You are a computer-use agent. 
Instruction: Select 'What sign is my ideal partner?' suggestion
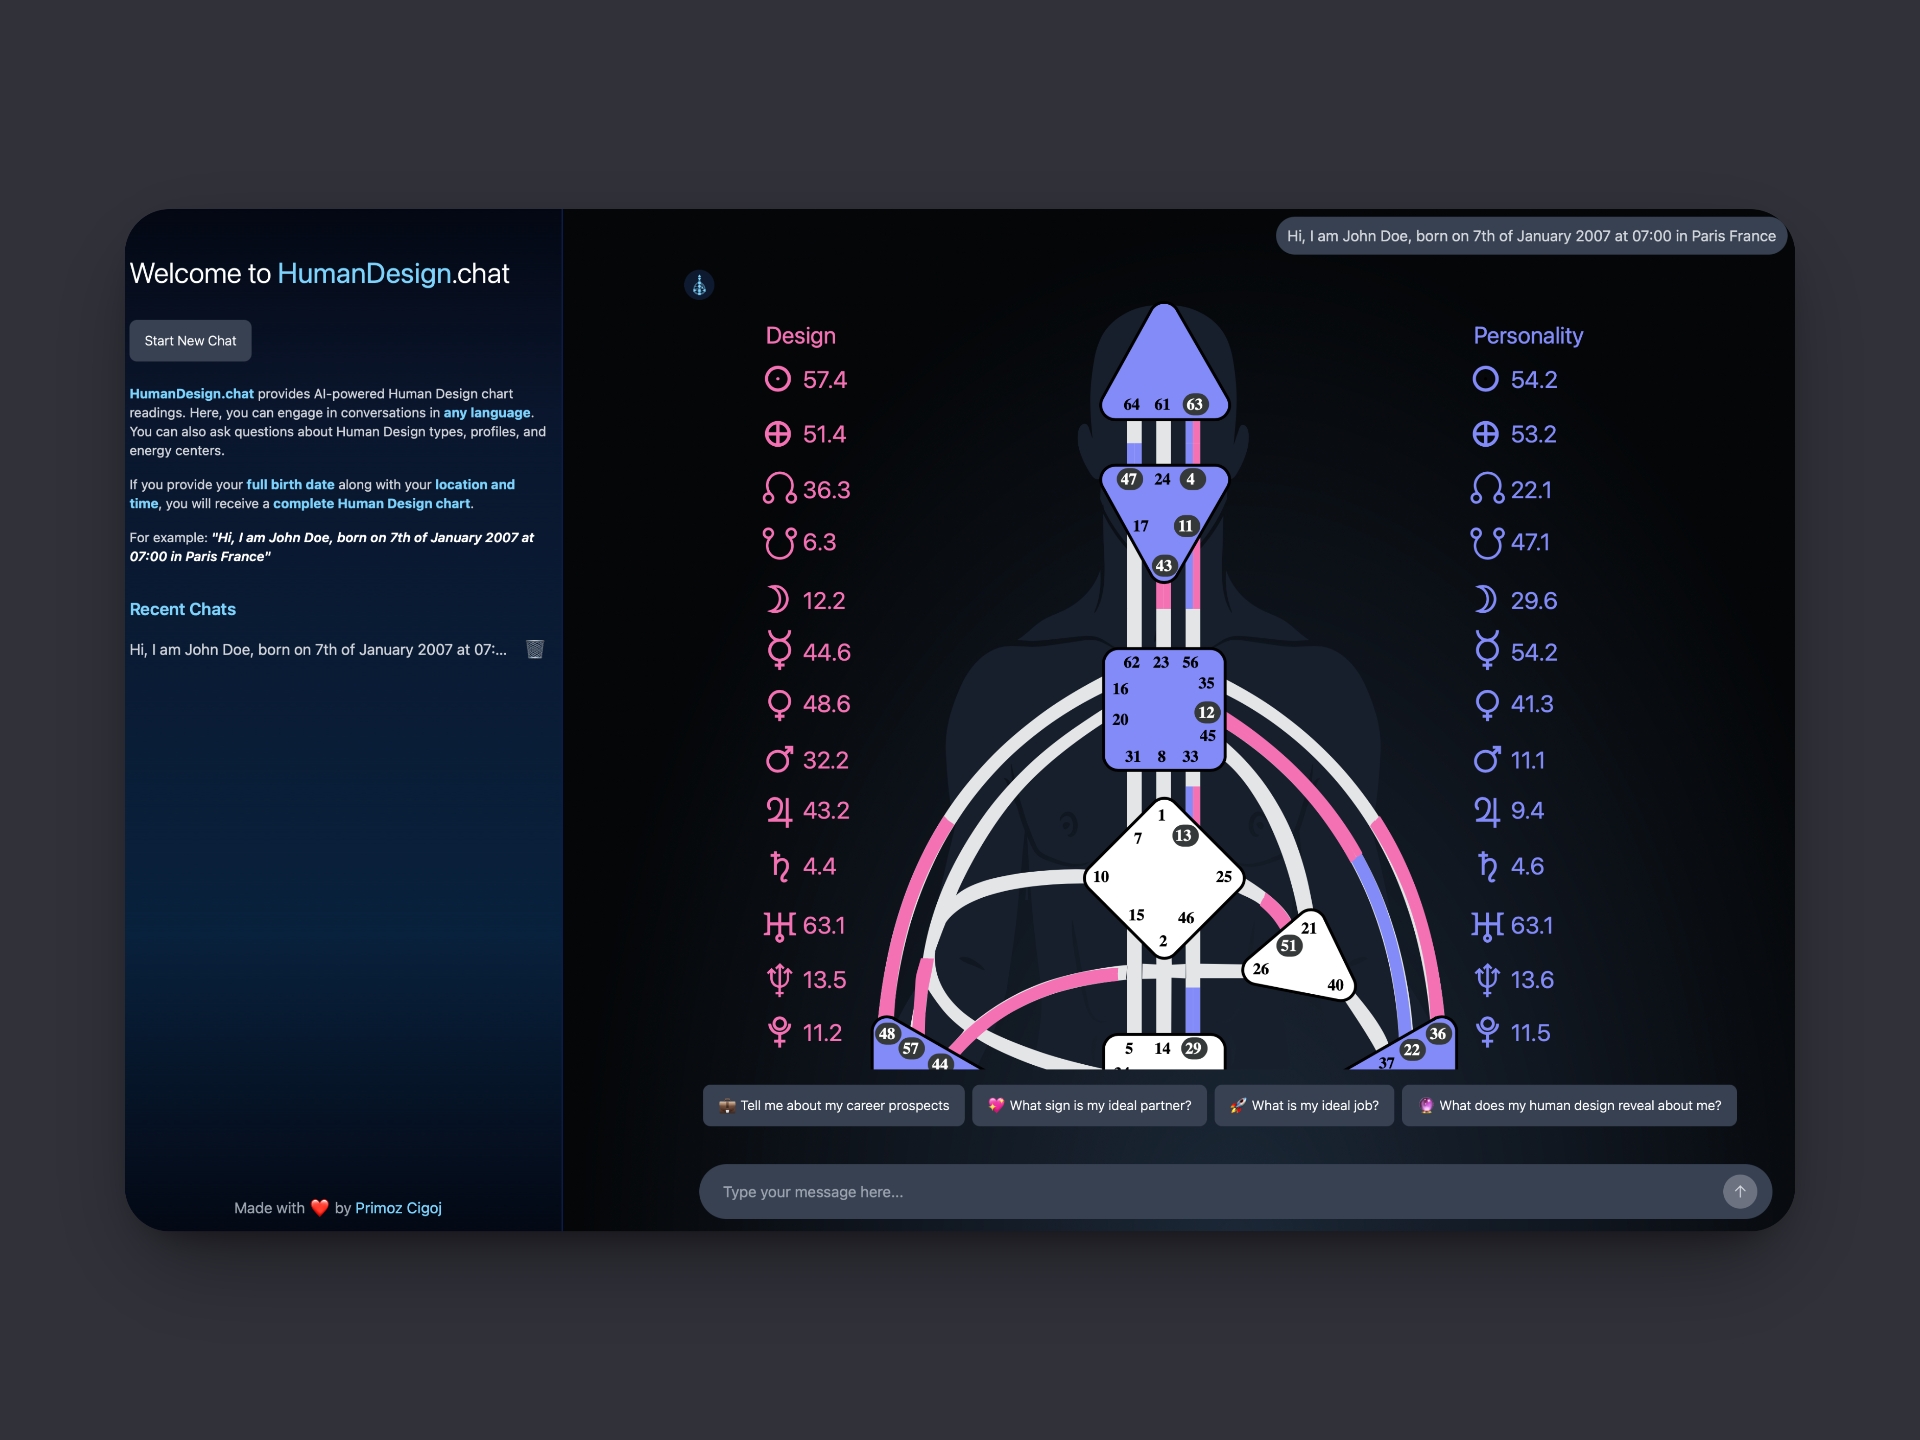1089,1106
